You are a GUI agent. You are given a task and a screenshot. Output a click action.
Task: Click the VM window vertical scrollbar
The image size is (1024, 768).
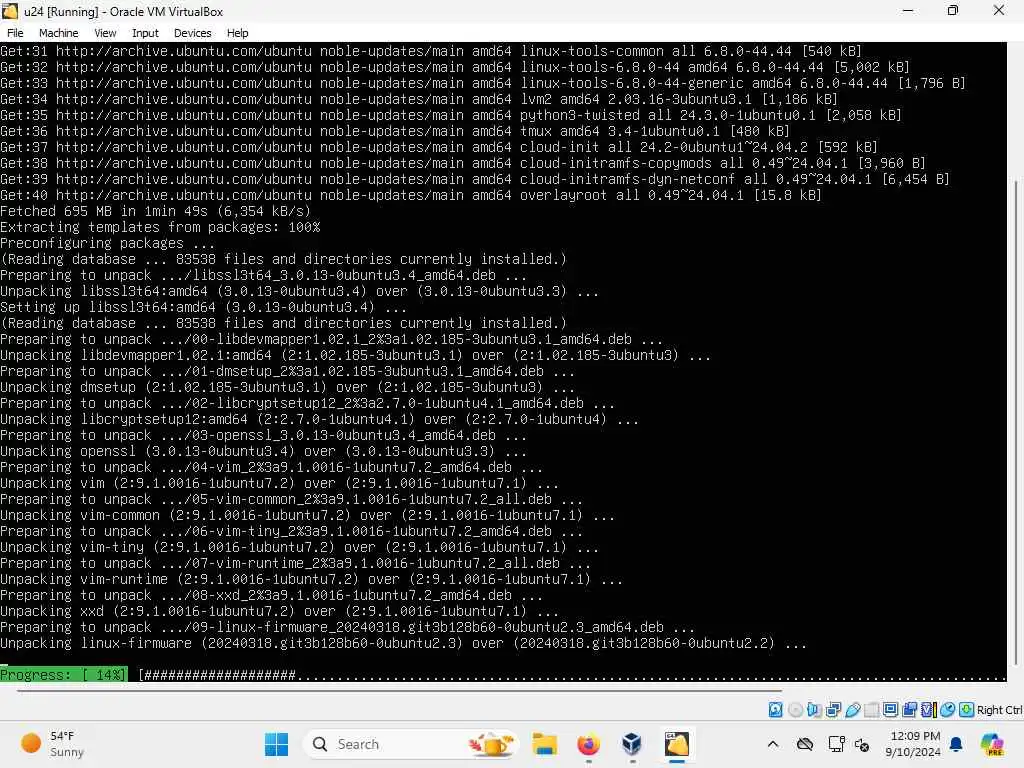[x=1016, y=421]
